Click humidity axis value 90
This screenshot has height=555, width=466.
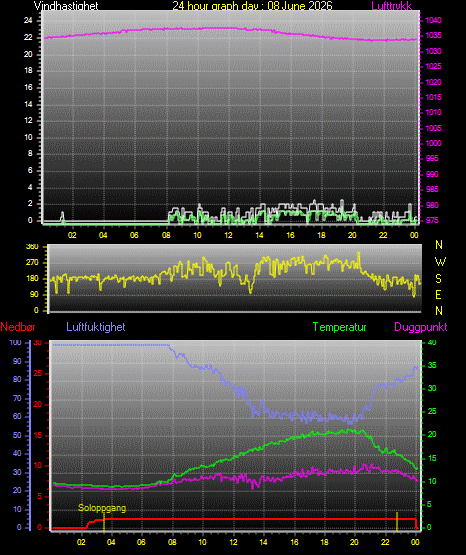17,361
